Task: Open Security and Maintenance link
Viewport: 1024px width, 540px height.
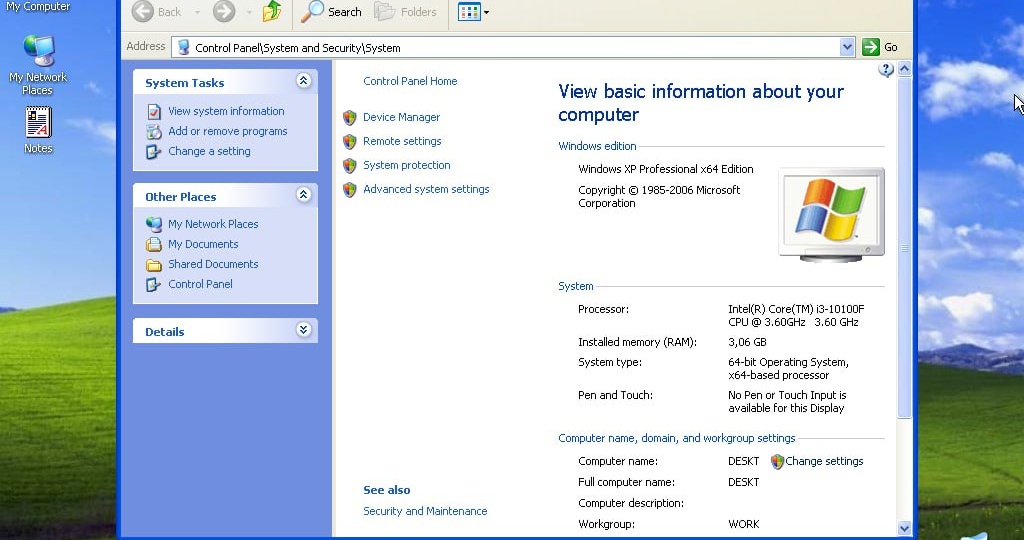Action: pyautogui.click(x=425, y=511)
